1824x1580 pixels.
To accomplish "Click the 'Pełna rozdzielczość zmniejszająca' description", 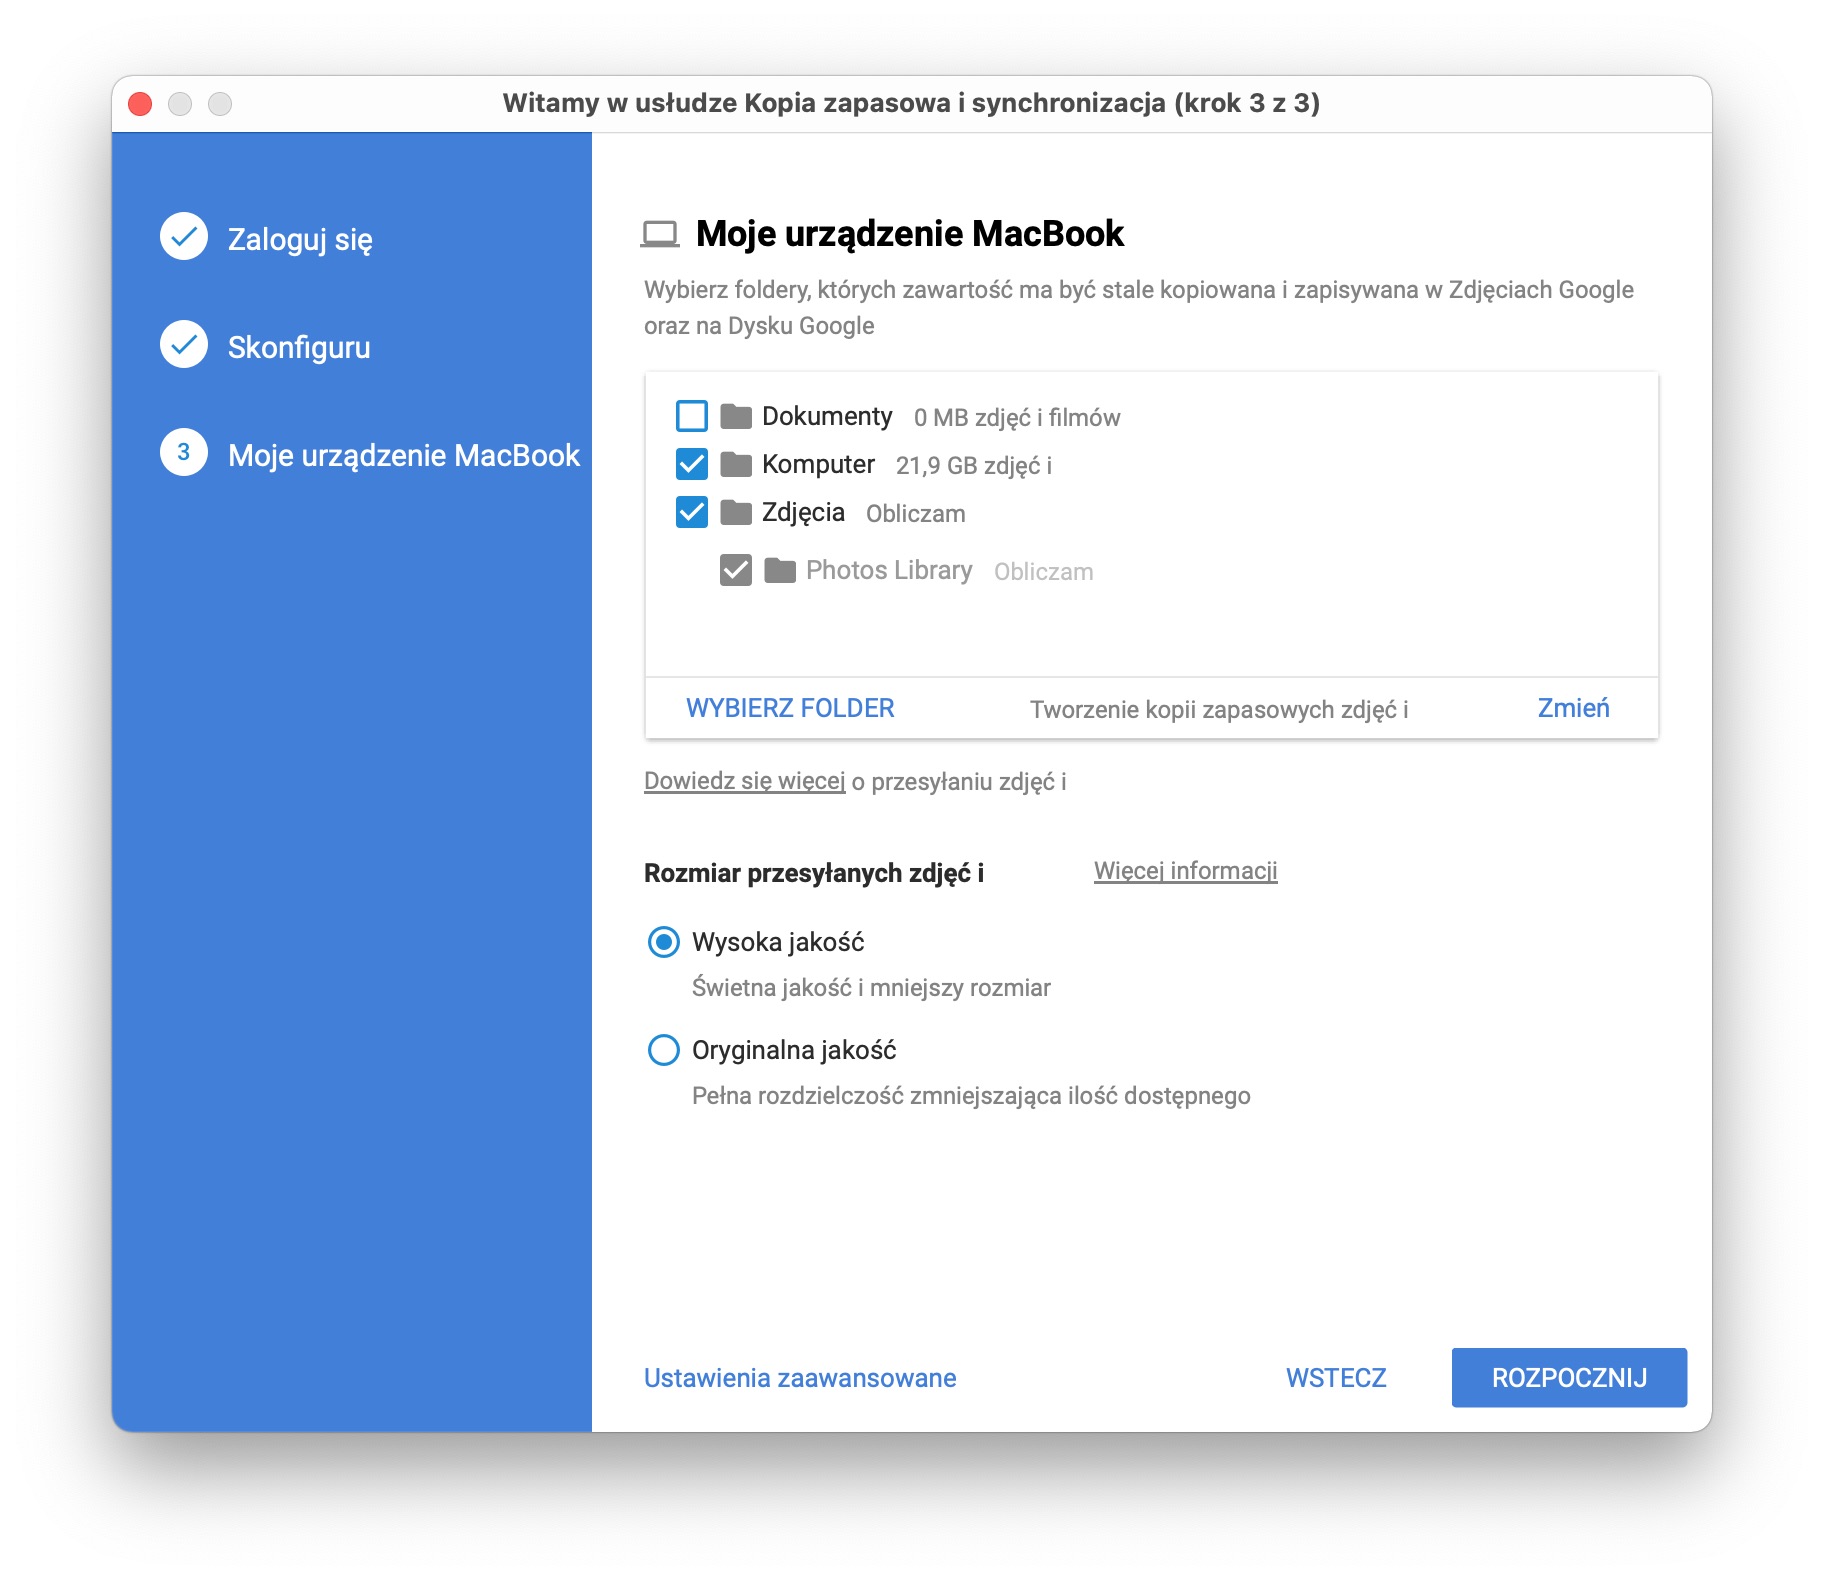I will (971, 1096).
